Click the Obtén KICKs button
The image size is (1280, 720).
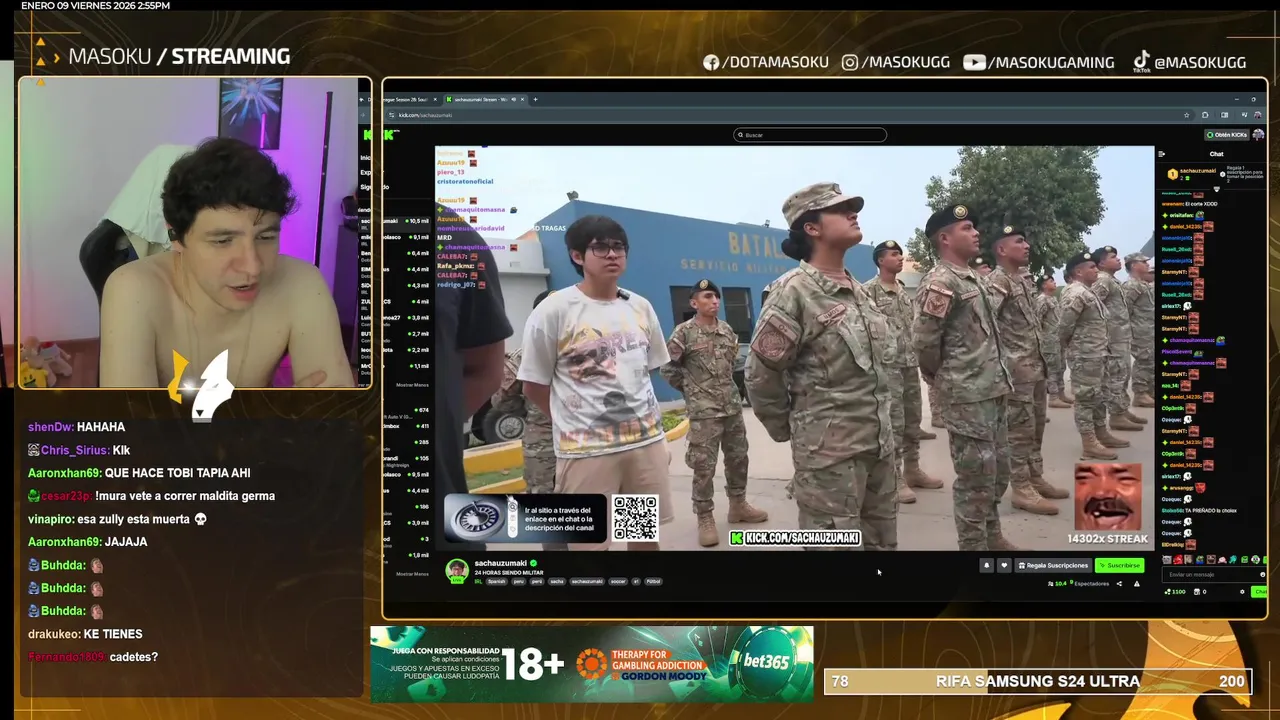(1227, 135)
